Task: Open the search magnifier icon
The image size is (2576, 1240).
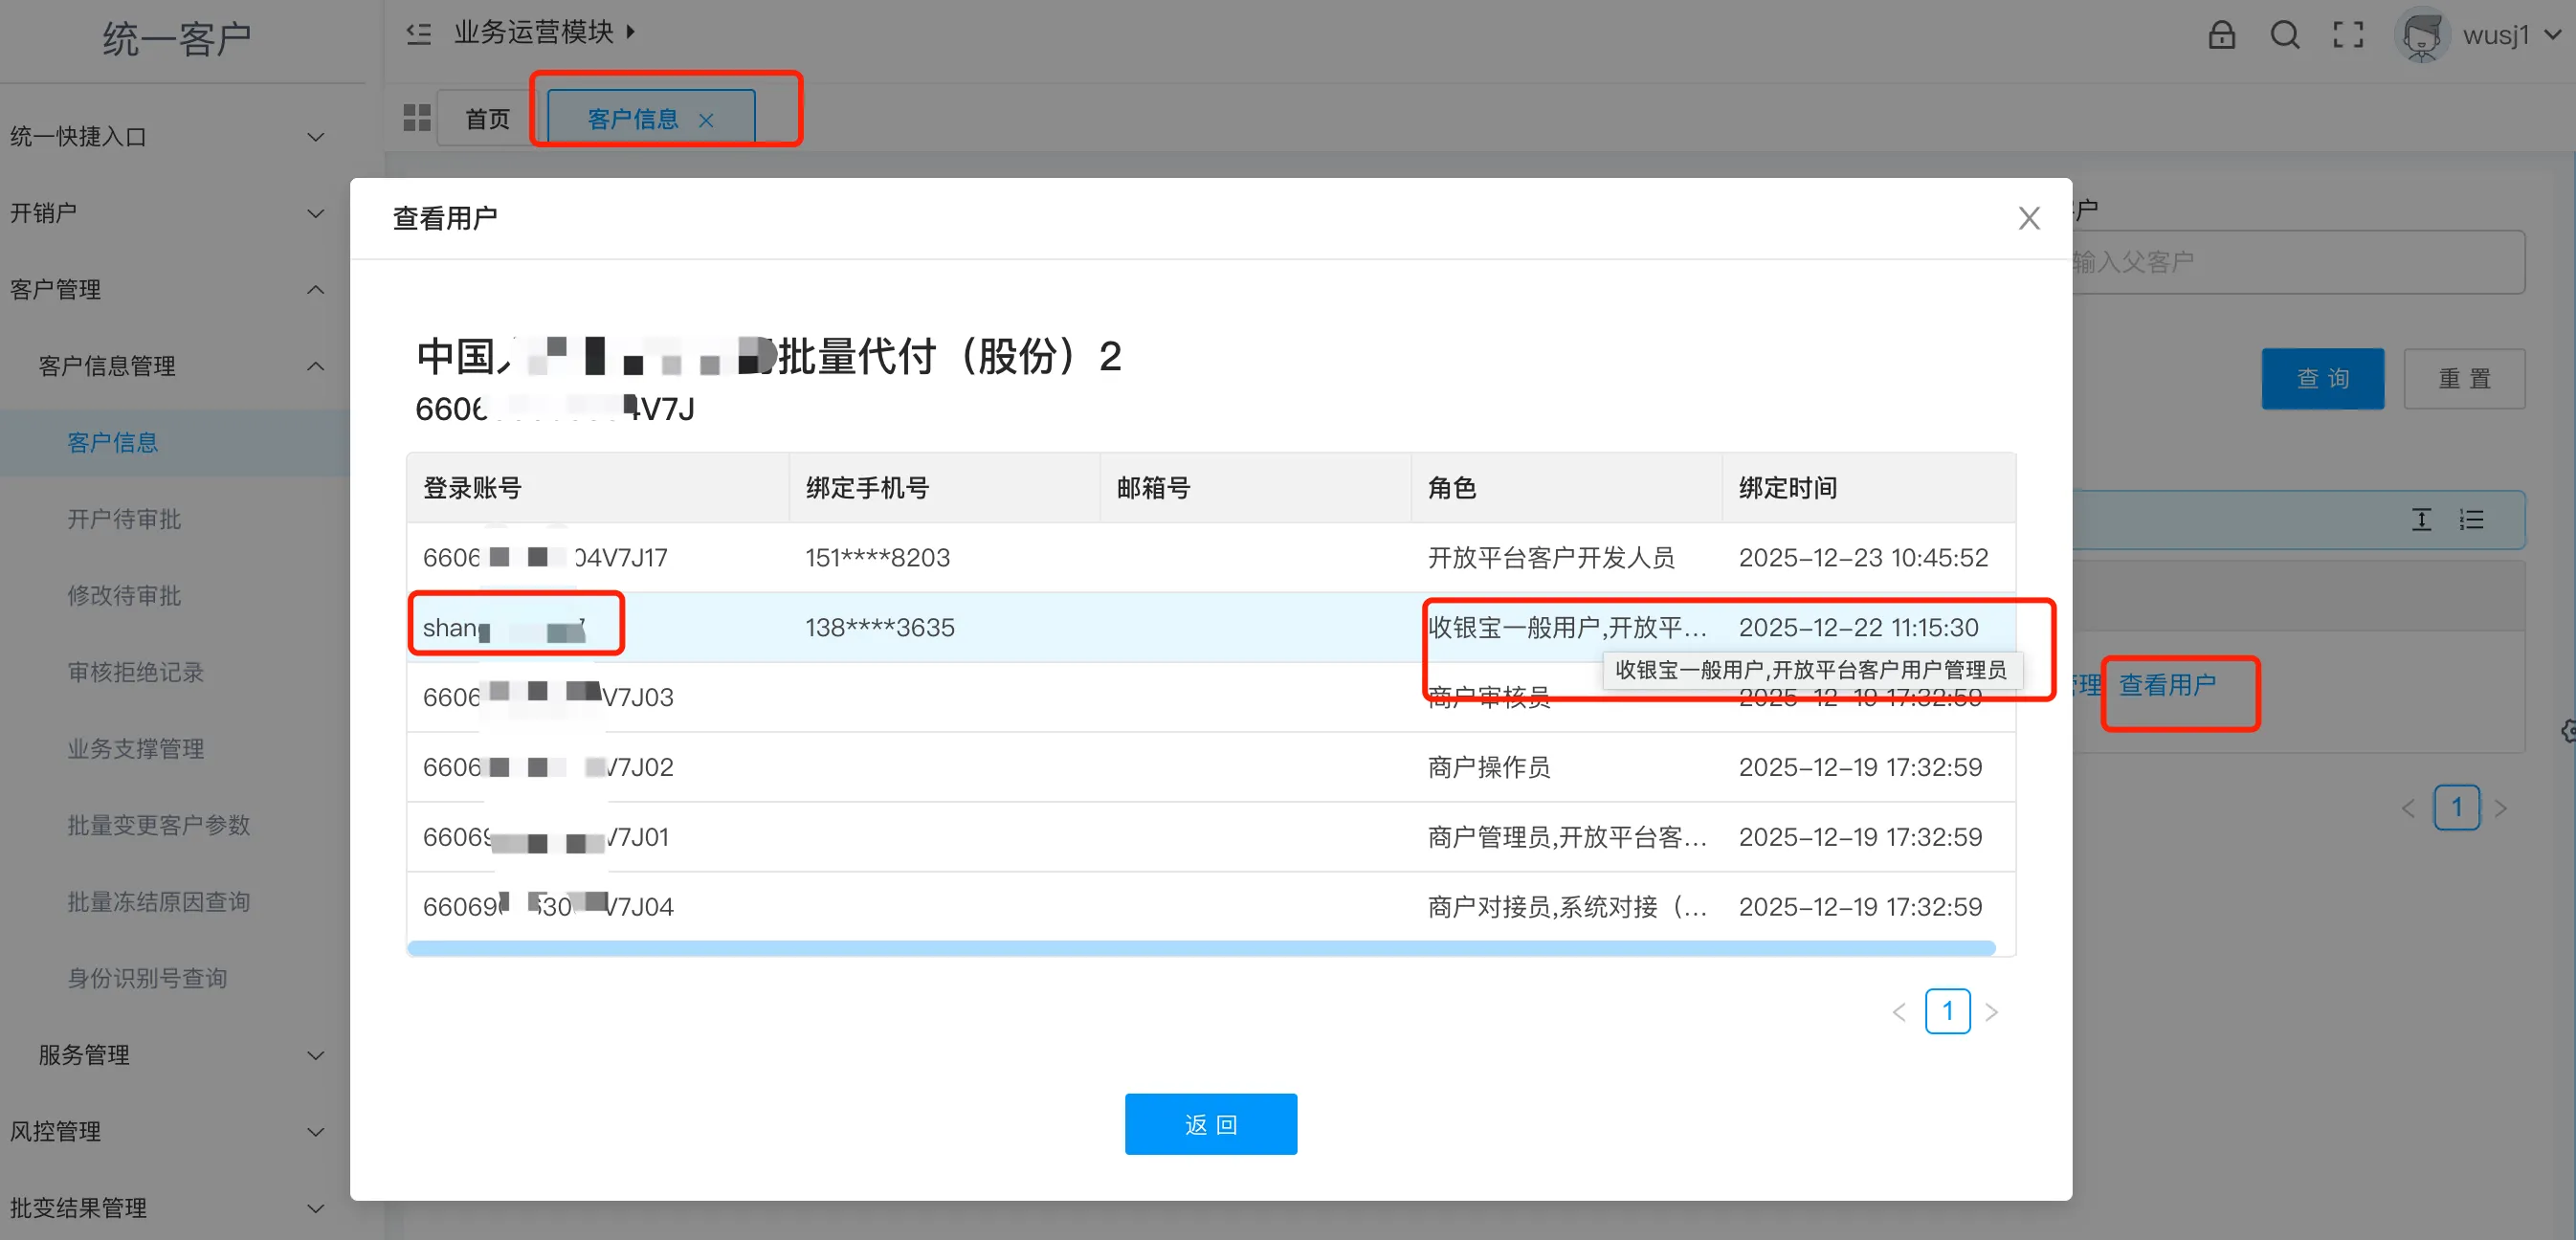Action: [2284, 35]
